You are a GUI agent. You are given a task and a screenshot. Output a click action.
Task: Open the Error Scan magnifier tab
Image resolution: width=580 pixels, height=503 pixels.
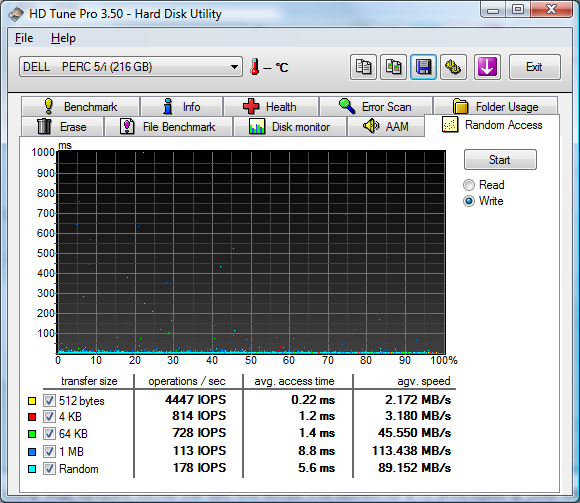376,107
